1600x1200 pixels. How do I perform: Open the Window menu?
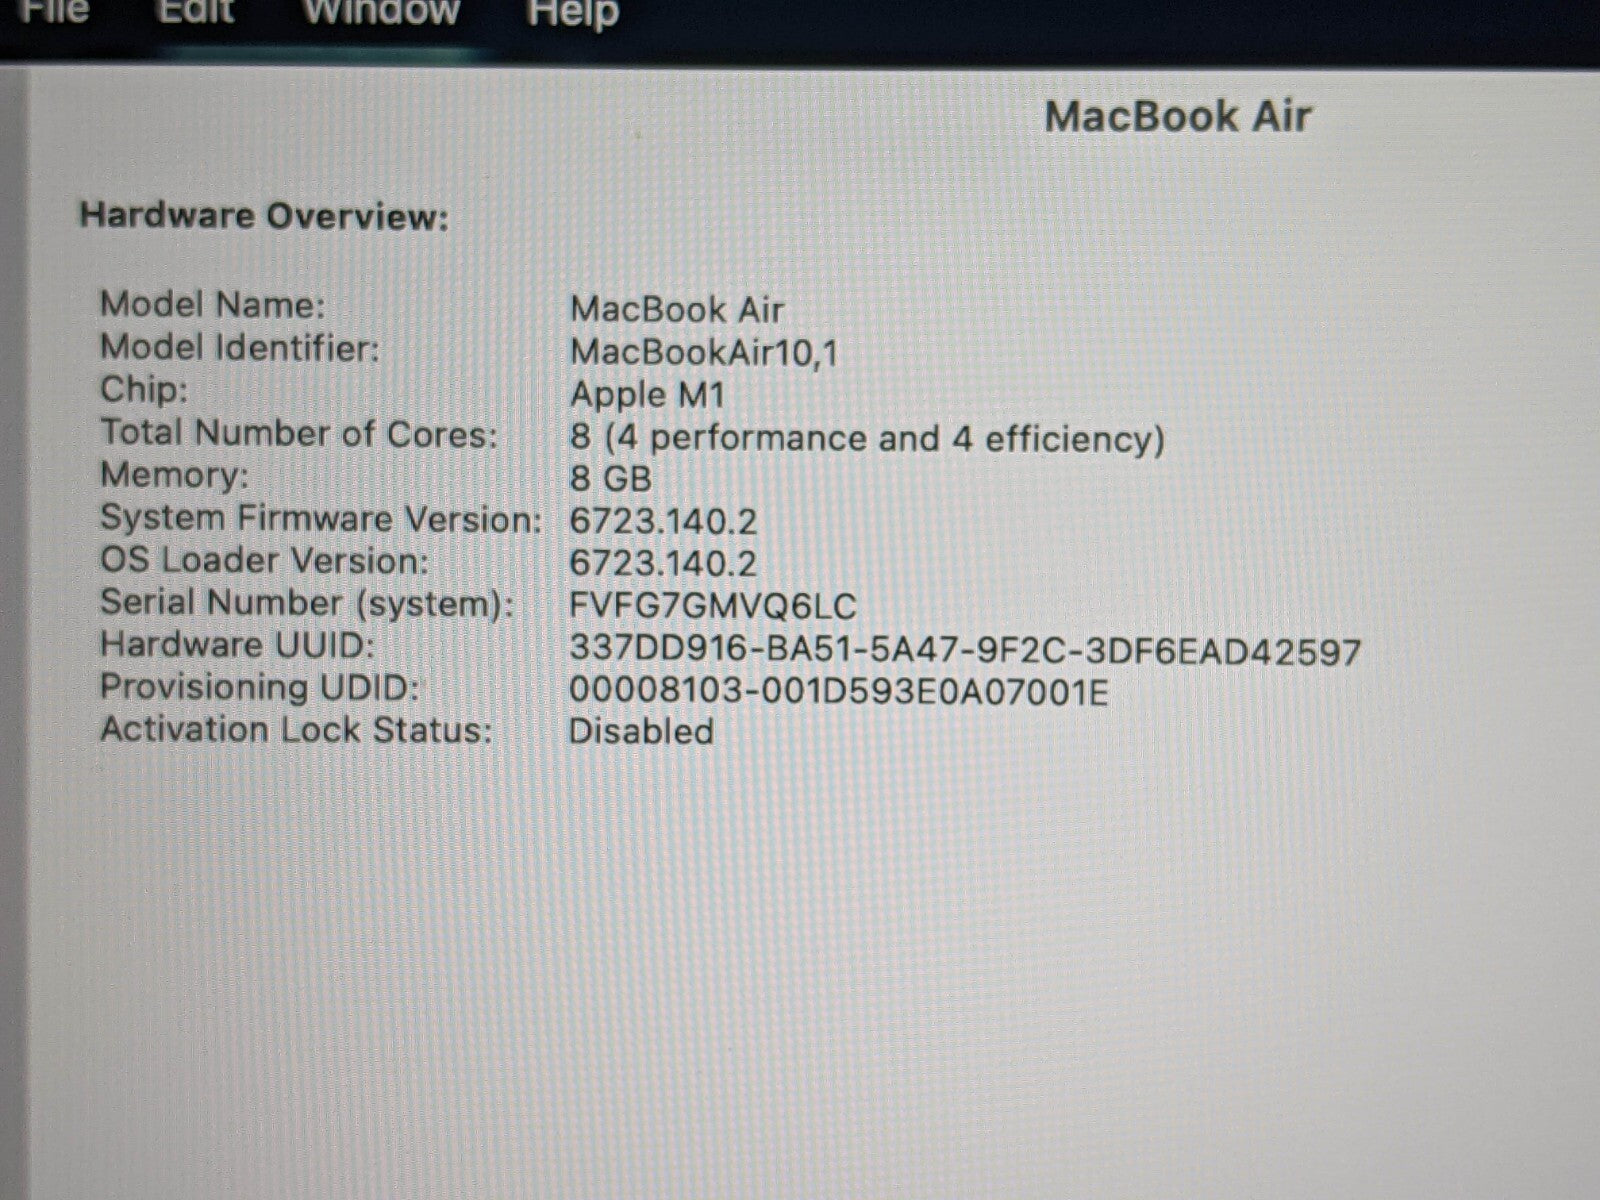381,12
